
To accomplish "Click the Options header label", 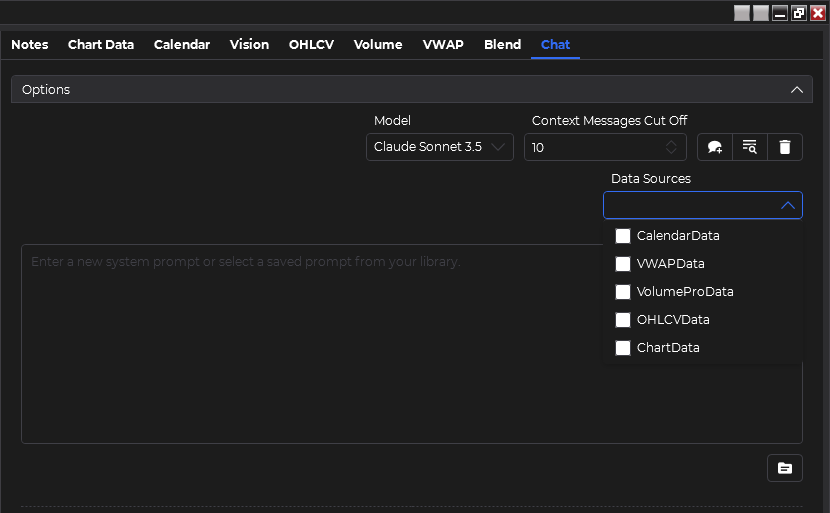I will [46, 89].
